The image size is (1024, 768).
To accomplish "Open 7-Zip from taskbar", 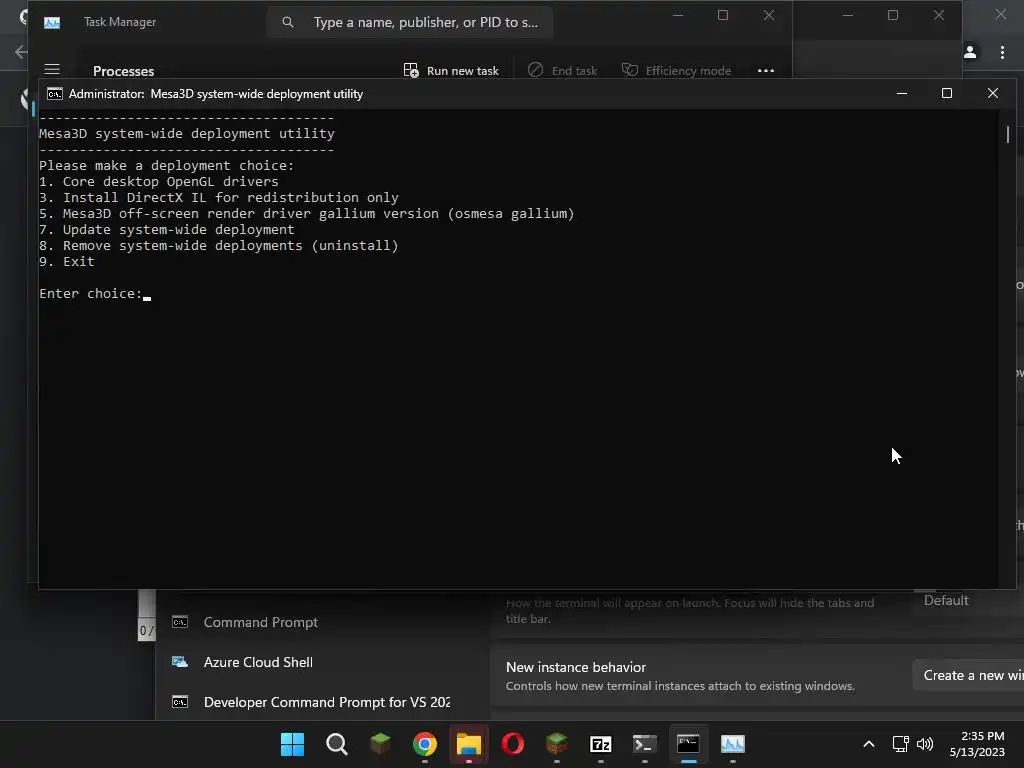I will pyautogui.click(x=600, y=744).
